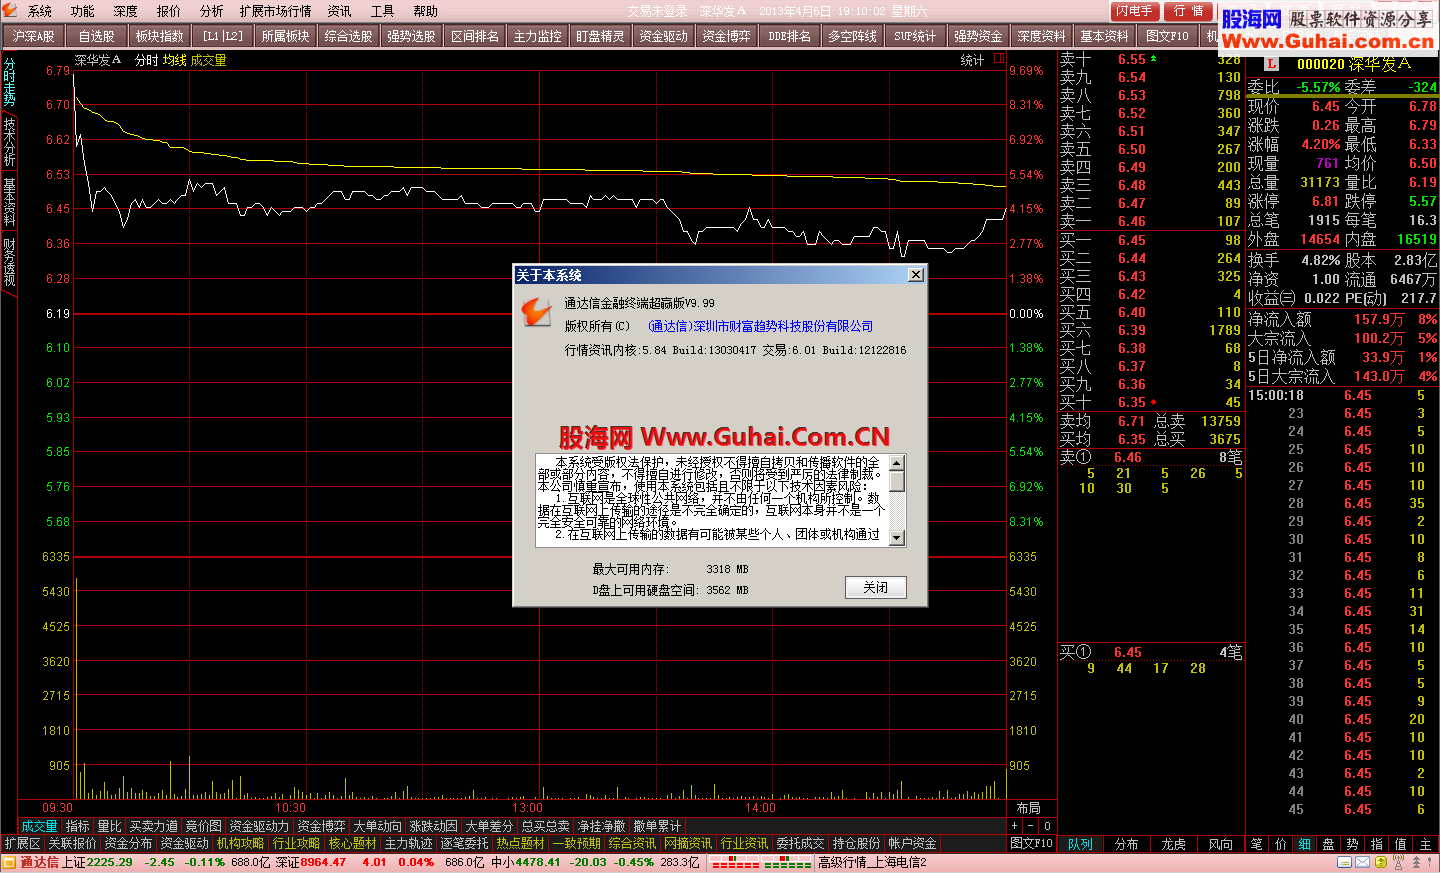
Task: Click the plus zoom button below 布局
Action: pyautogui.click(x=1014, y=826)
